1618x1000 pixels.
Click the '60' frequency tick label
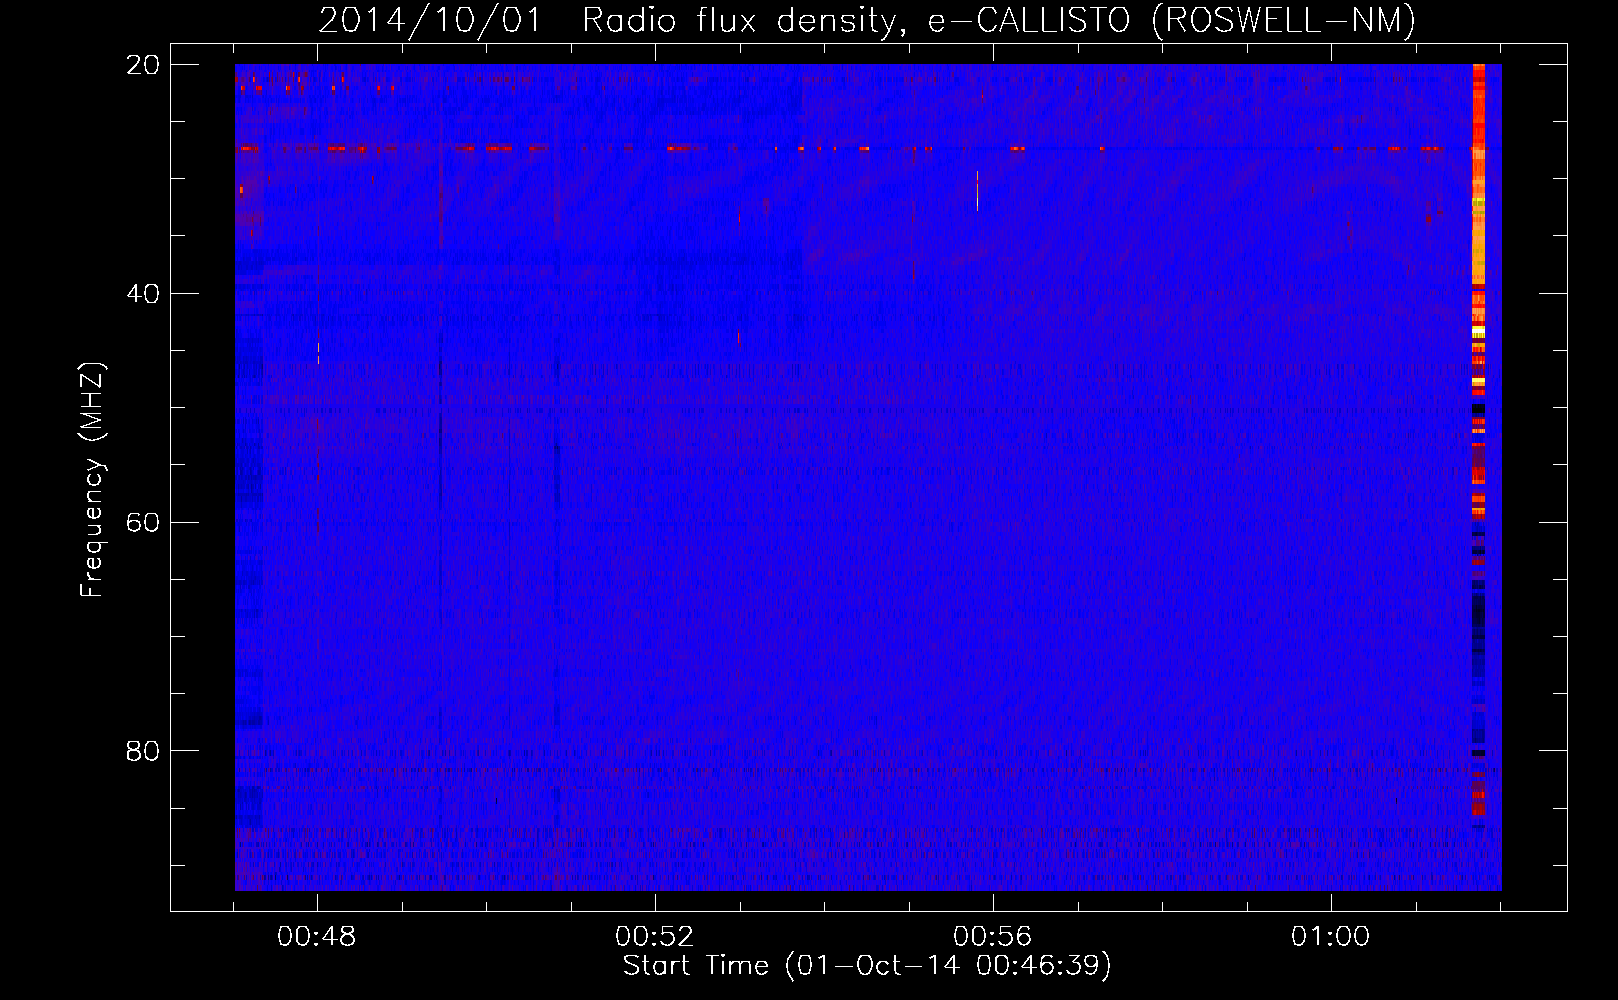coord(143,523)
